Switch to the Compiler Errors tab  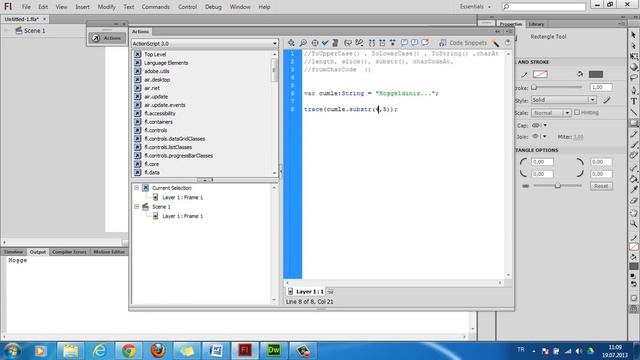point(69,252)
